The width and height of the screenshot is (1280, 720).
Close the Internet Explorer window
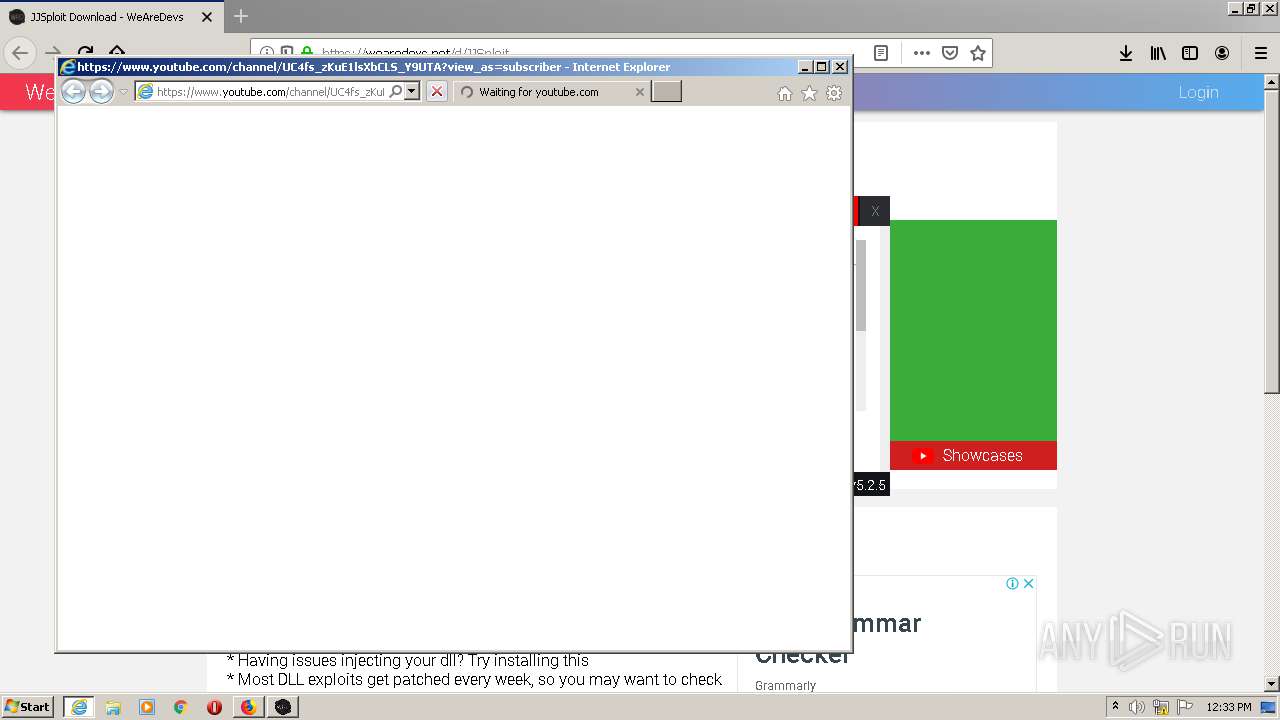point(840,67)
